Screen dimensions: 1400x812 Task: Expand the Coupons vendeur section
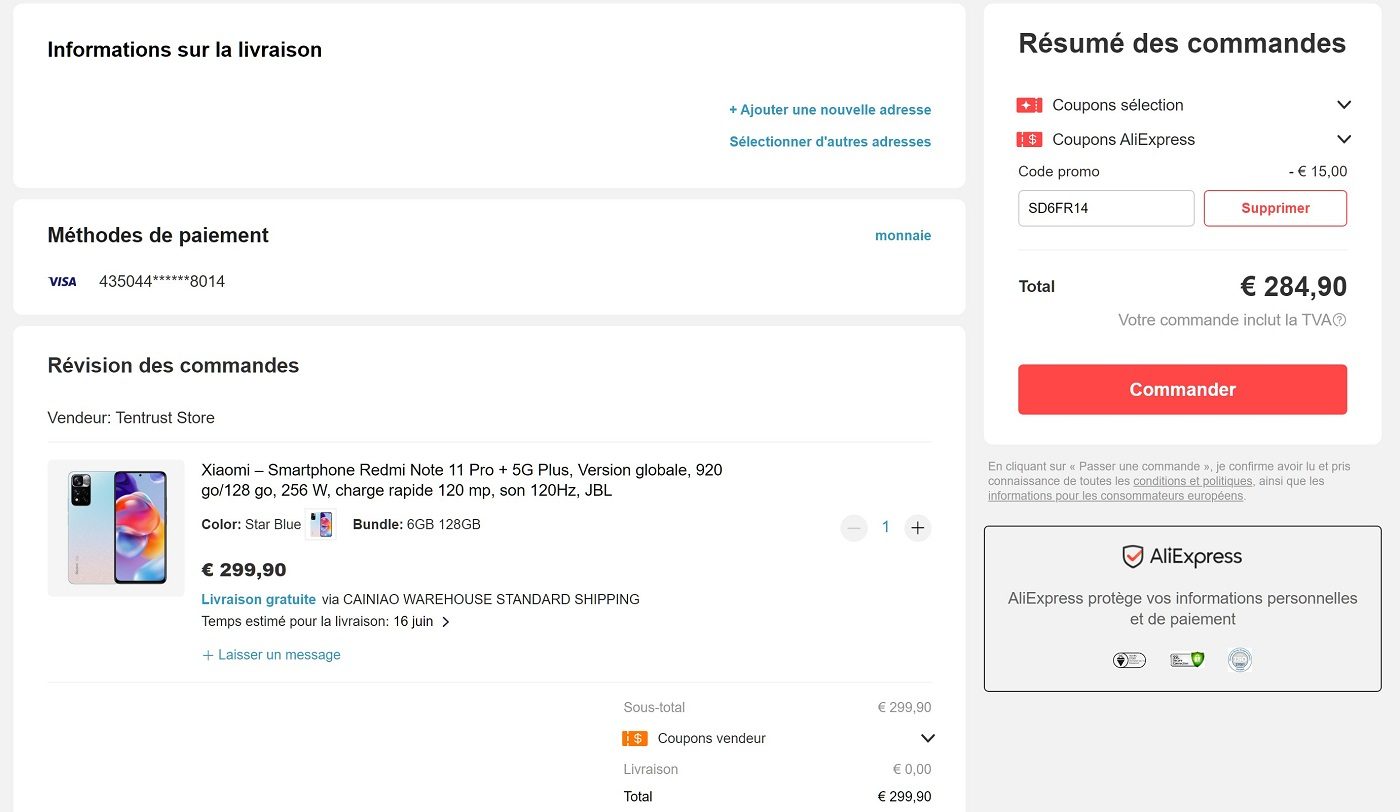(927, 739)
